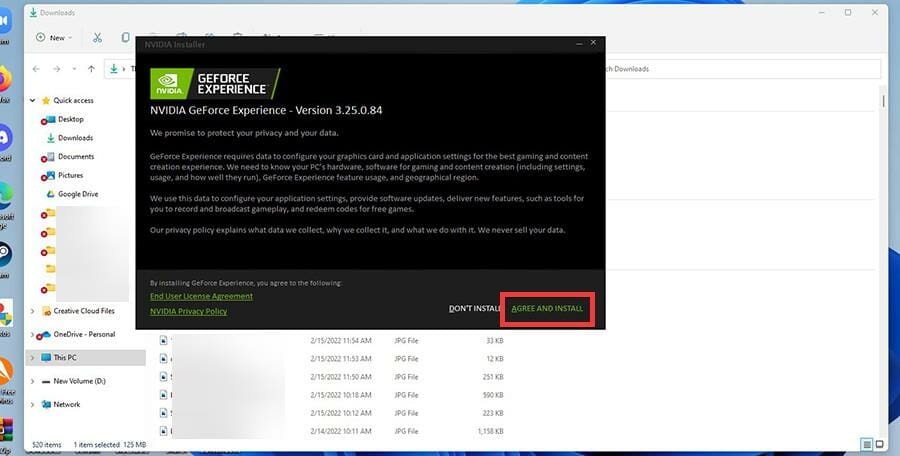Select the 2/15/2022 10:12 AM JPG file row
This screenshot has width=900, height=456.
(x=333, y=413)
